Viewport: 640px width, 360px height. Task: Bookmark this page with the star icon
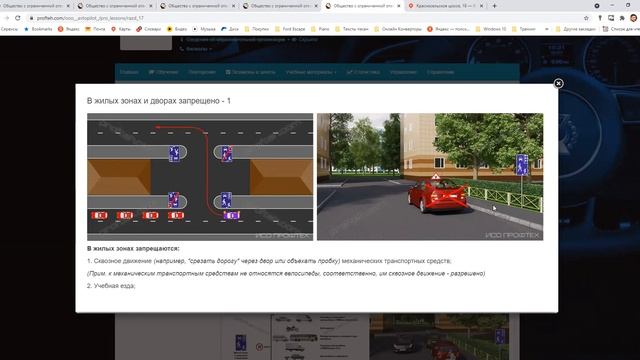(586, 18)
